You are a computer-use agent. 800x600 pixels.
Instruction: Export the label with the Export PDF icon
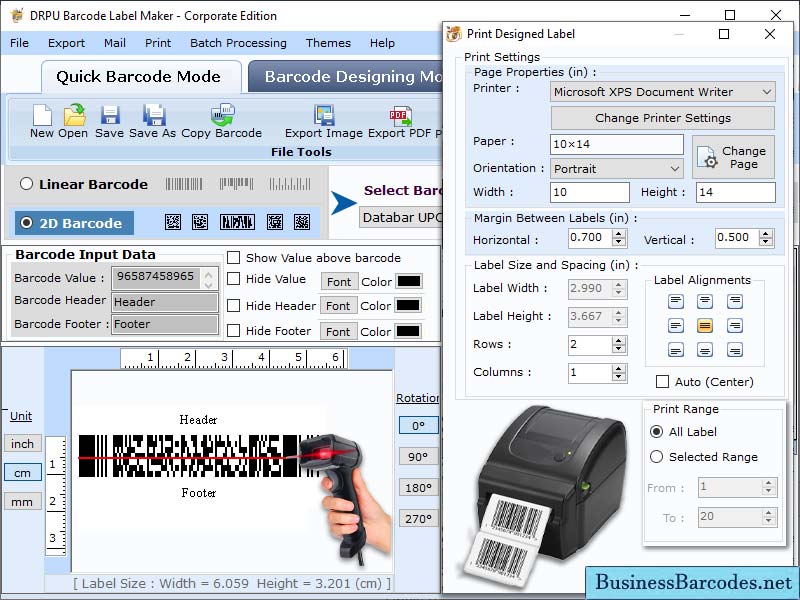(x=399, y=118)
